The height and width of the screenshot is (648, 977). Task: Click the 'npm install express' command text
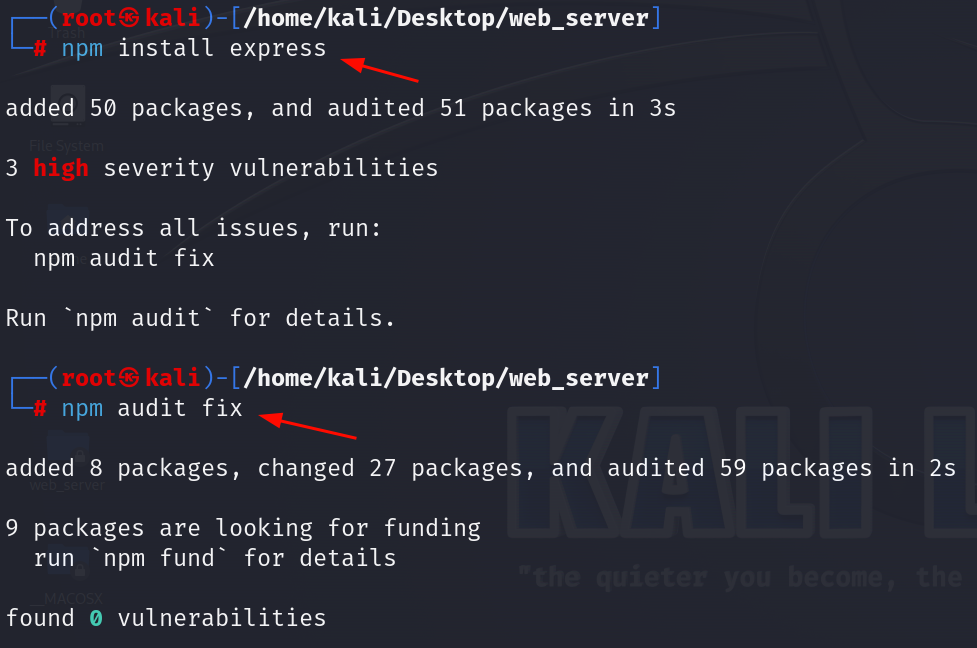(194, 49)
